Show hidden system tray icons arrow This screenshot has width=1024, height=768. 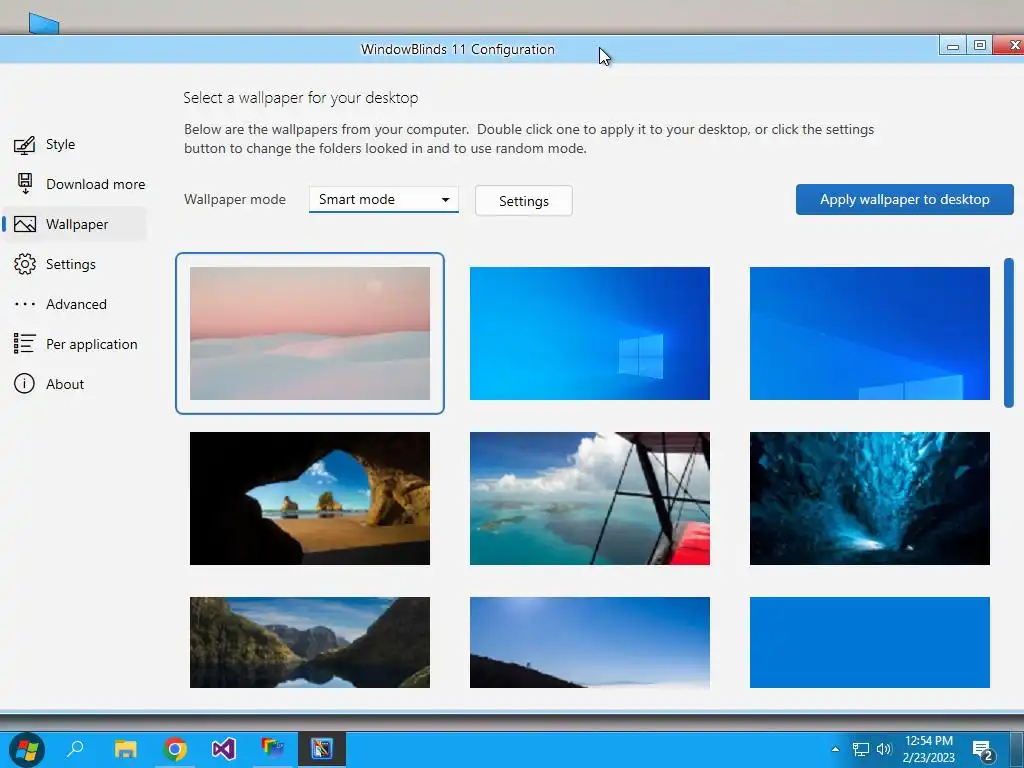point(835,749)
